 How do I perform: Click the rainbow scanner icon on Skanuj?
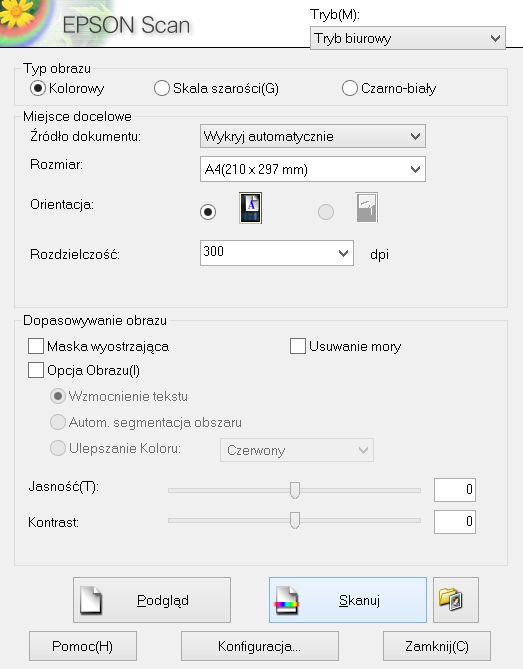pos(287,600)
